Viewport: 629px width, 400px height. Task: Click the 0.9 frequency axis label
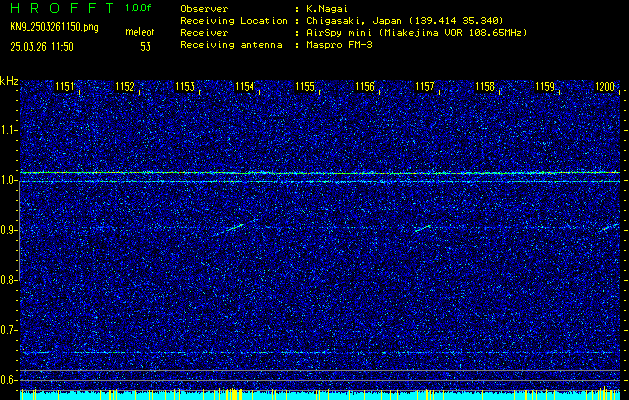click(x=7, y=230)
